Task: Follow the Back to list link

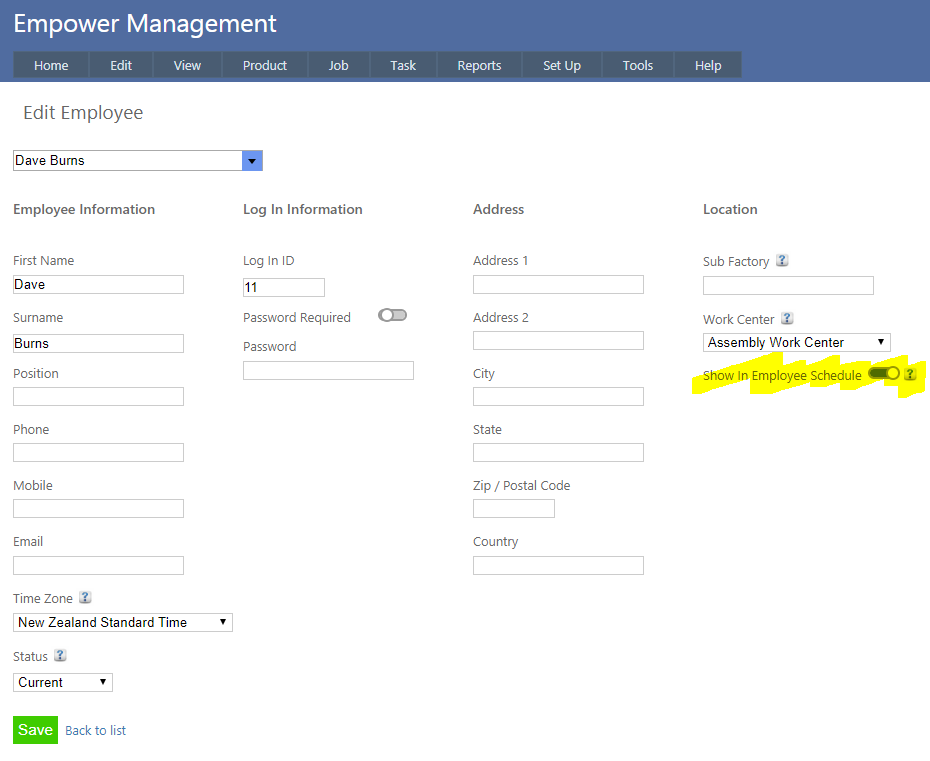Action: click(x=95, y=730)
